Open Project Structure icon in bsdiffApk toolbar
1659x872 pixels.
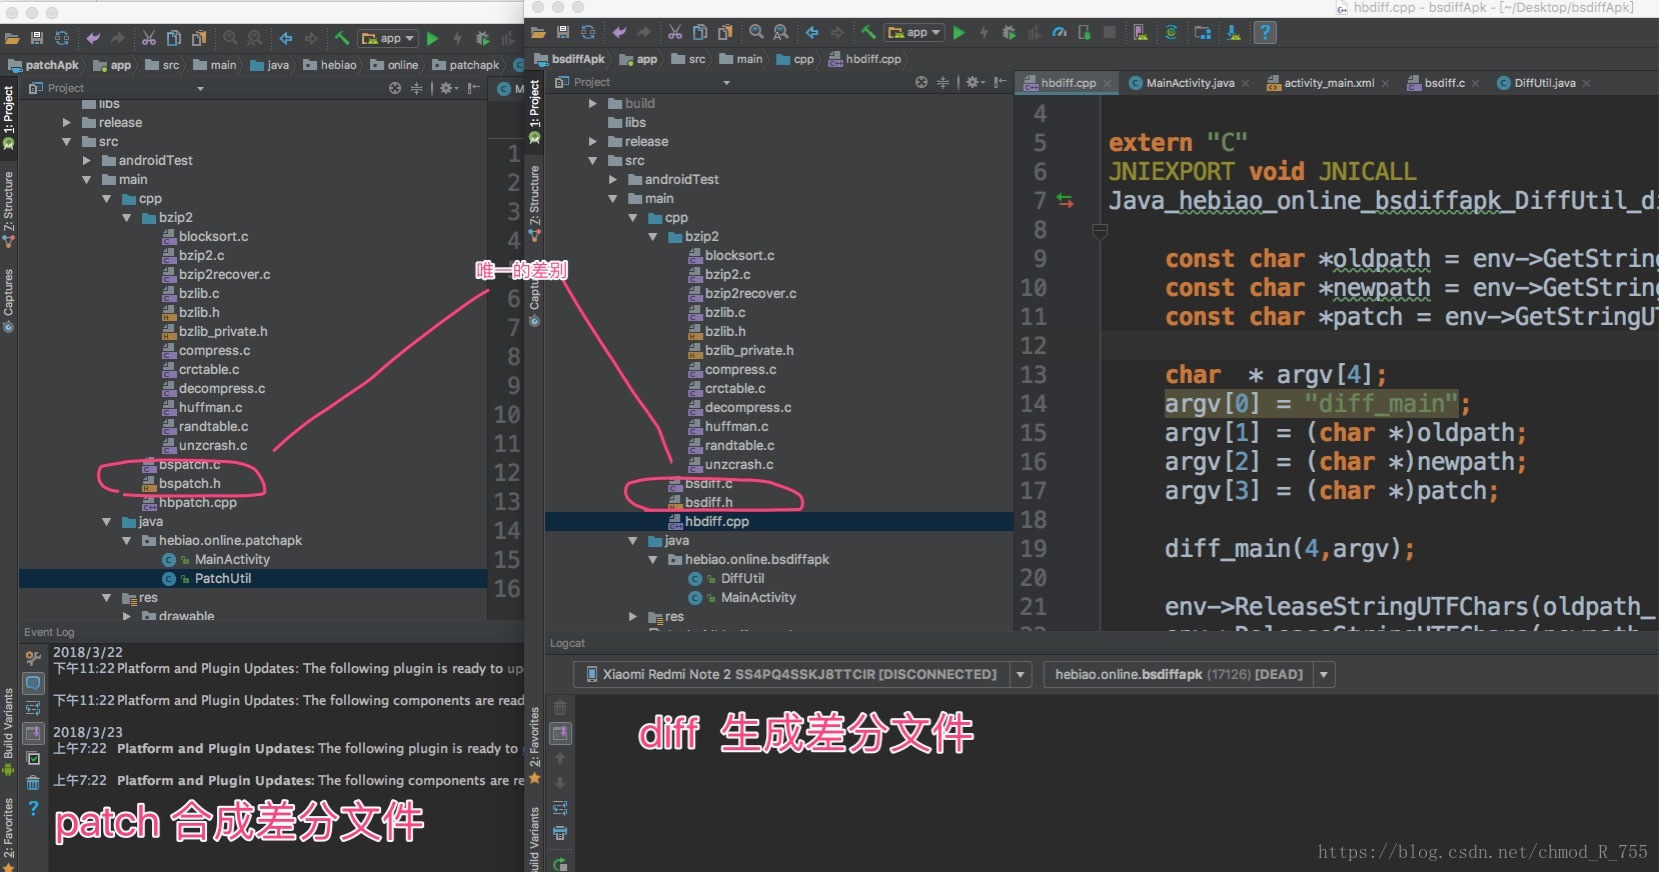1203,33
